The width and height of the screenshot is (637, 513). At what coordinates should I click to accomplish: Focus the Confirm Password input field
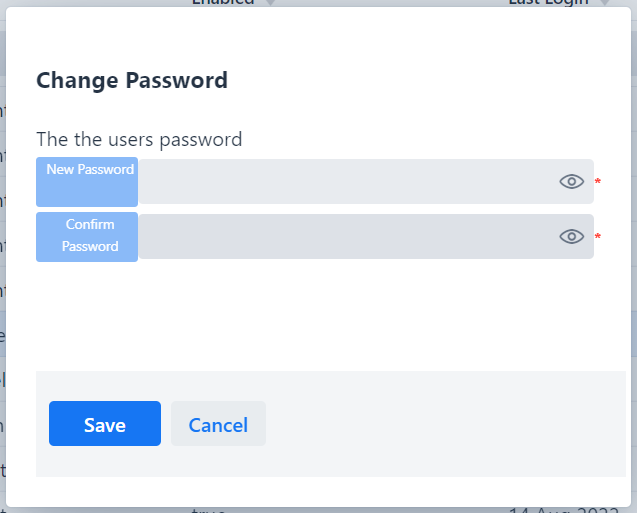[345, 236]
